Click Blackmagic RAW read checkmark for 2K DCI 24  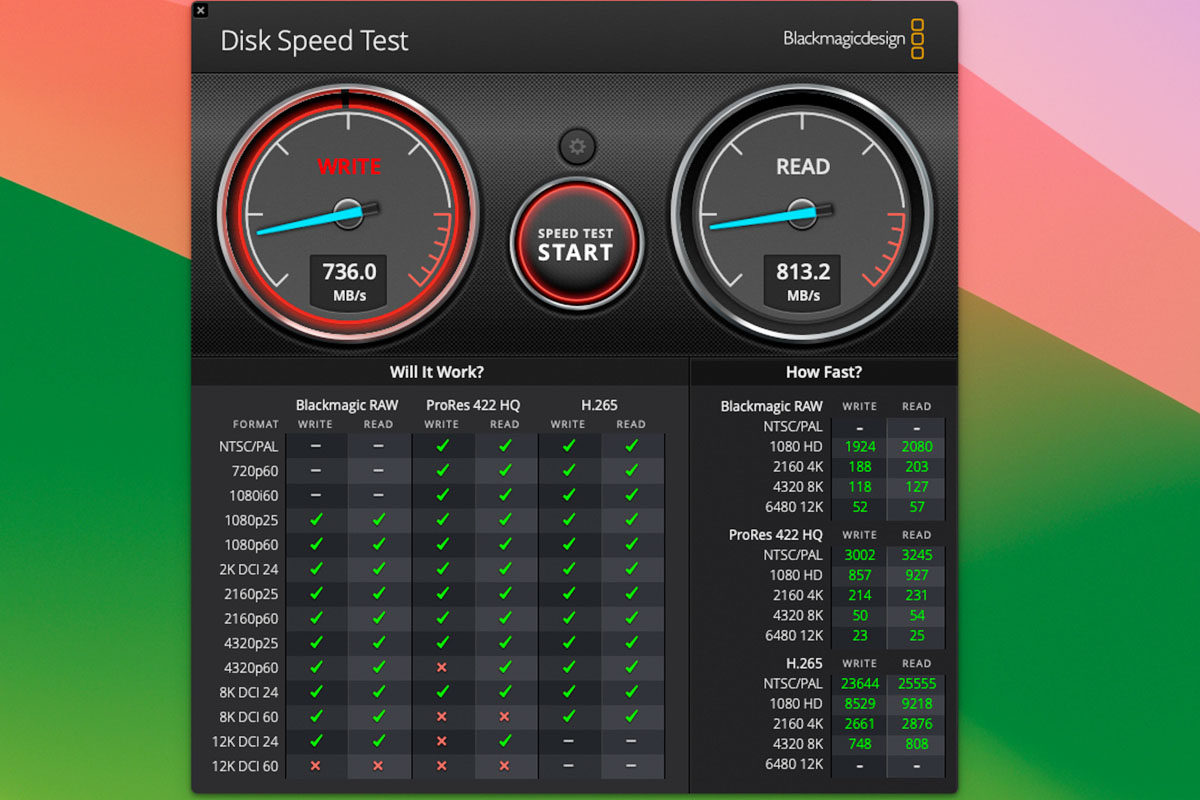tap(378, 569)
